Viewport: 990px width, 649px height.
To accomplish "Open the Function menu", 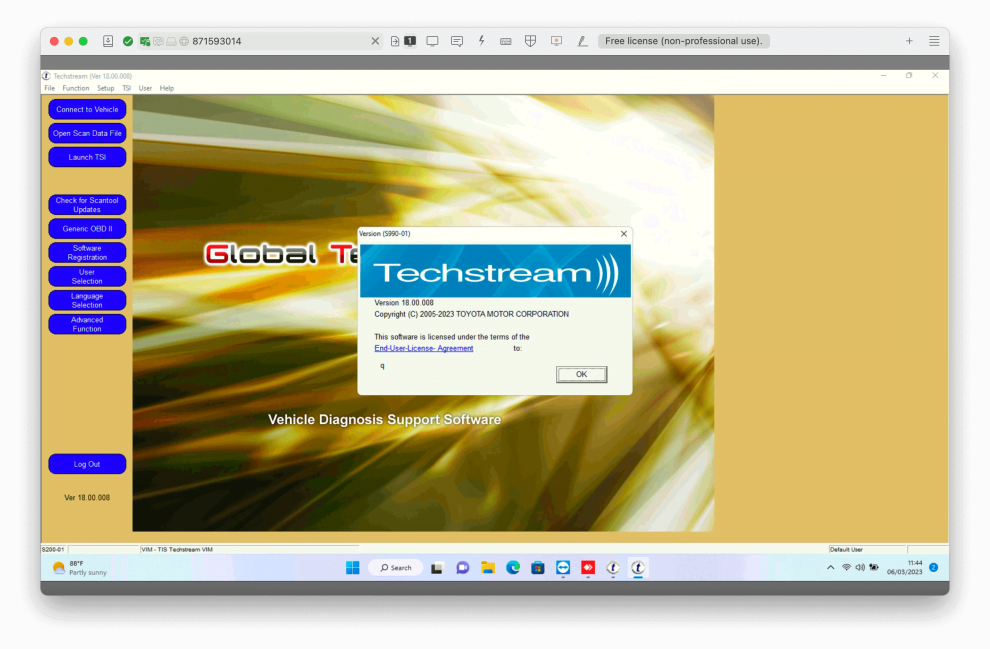I will point(76,88).
